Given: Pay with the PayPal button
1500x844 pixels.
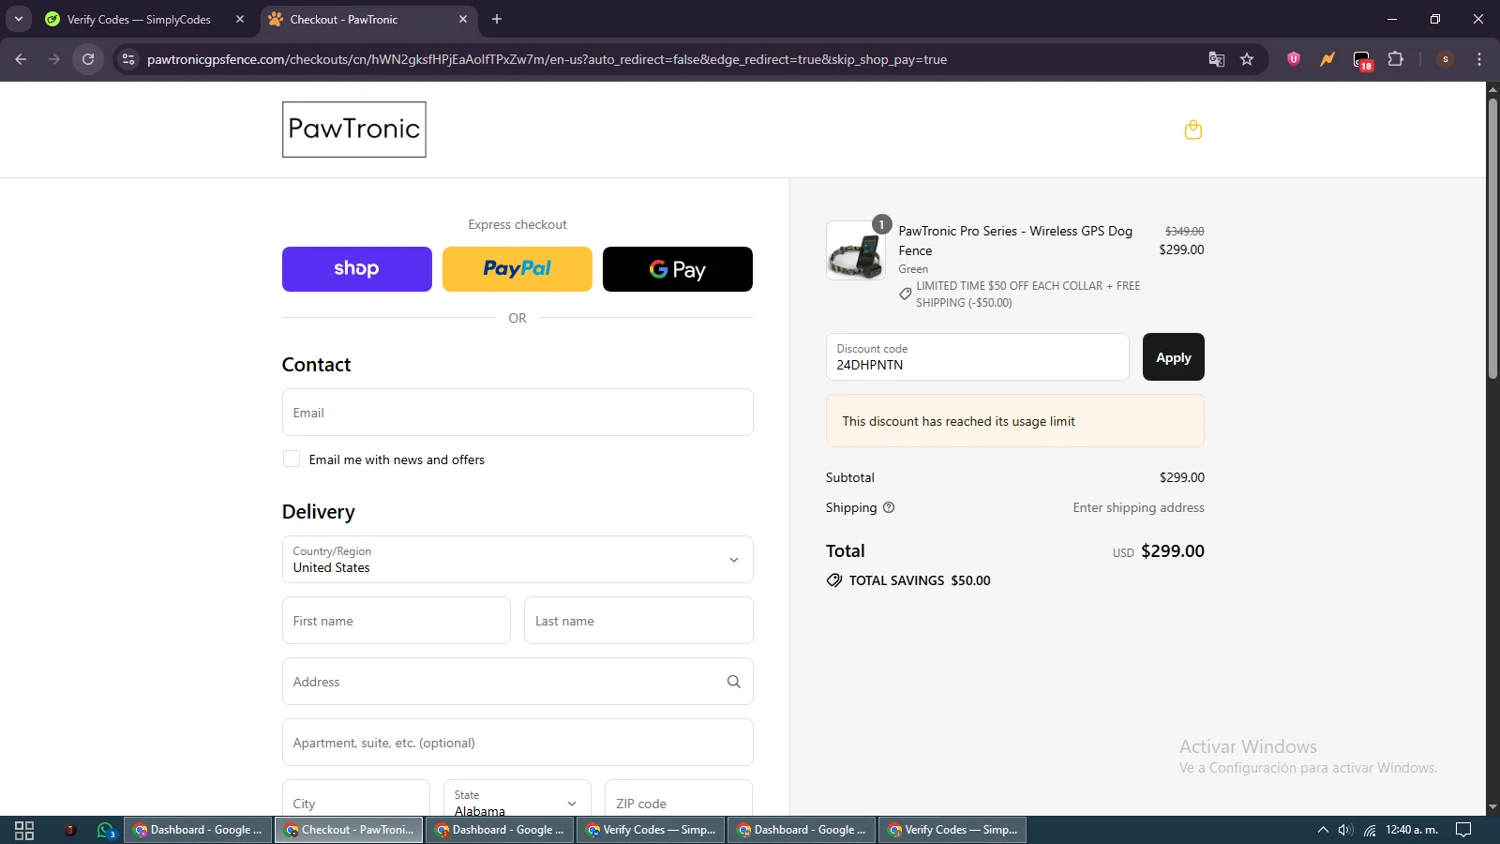Looking at the screenshot, I should [x=517, y=269].
